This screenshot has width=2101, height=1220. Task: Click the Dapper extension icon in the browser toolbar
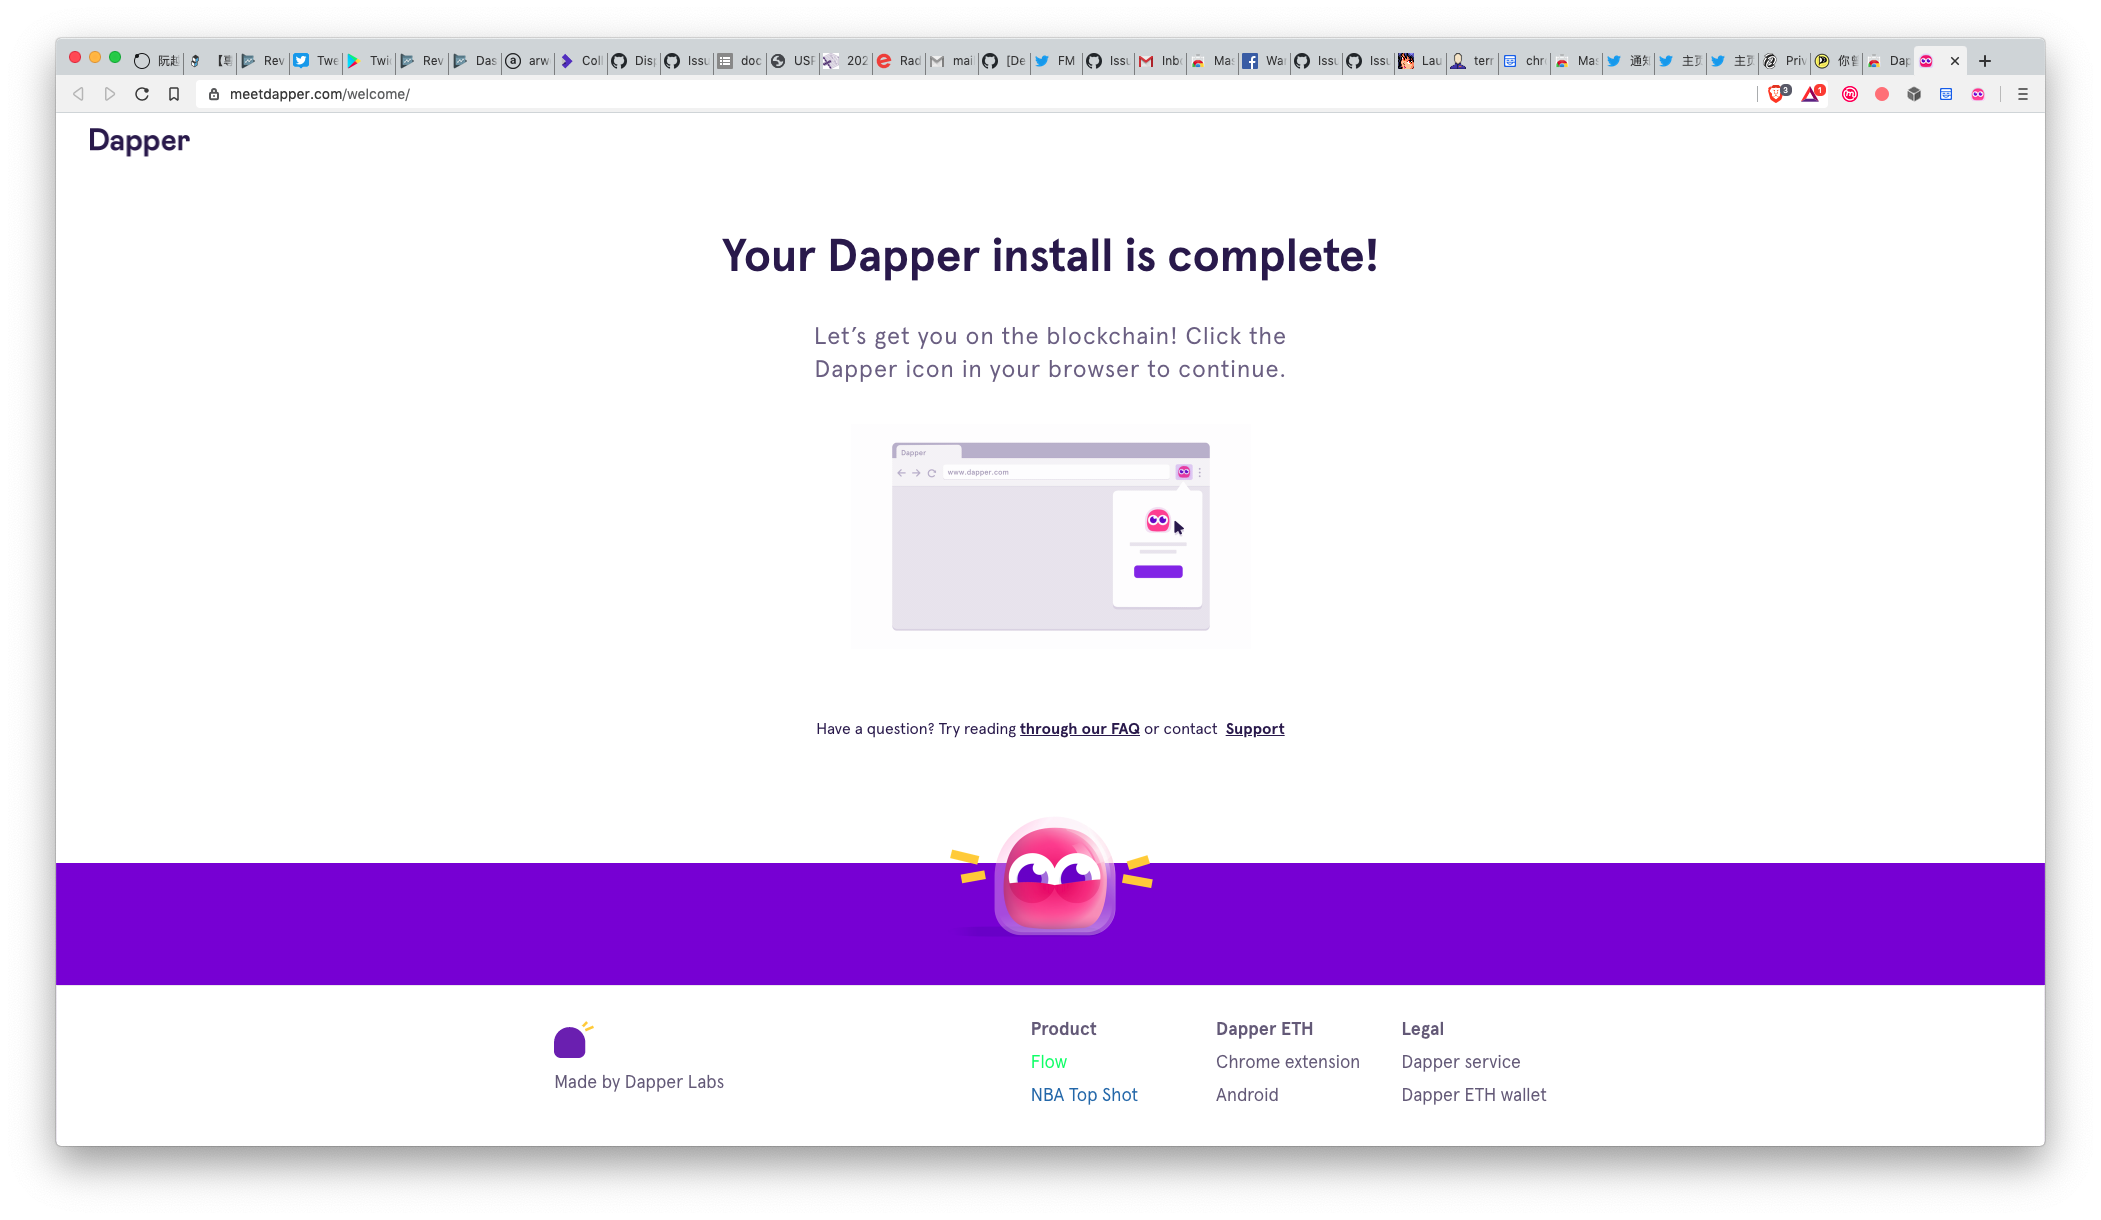(1978, 95)
